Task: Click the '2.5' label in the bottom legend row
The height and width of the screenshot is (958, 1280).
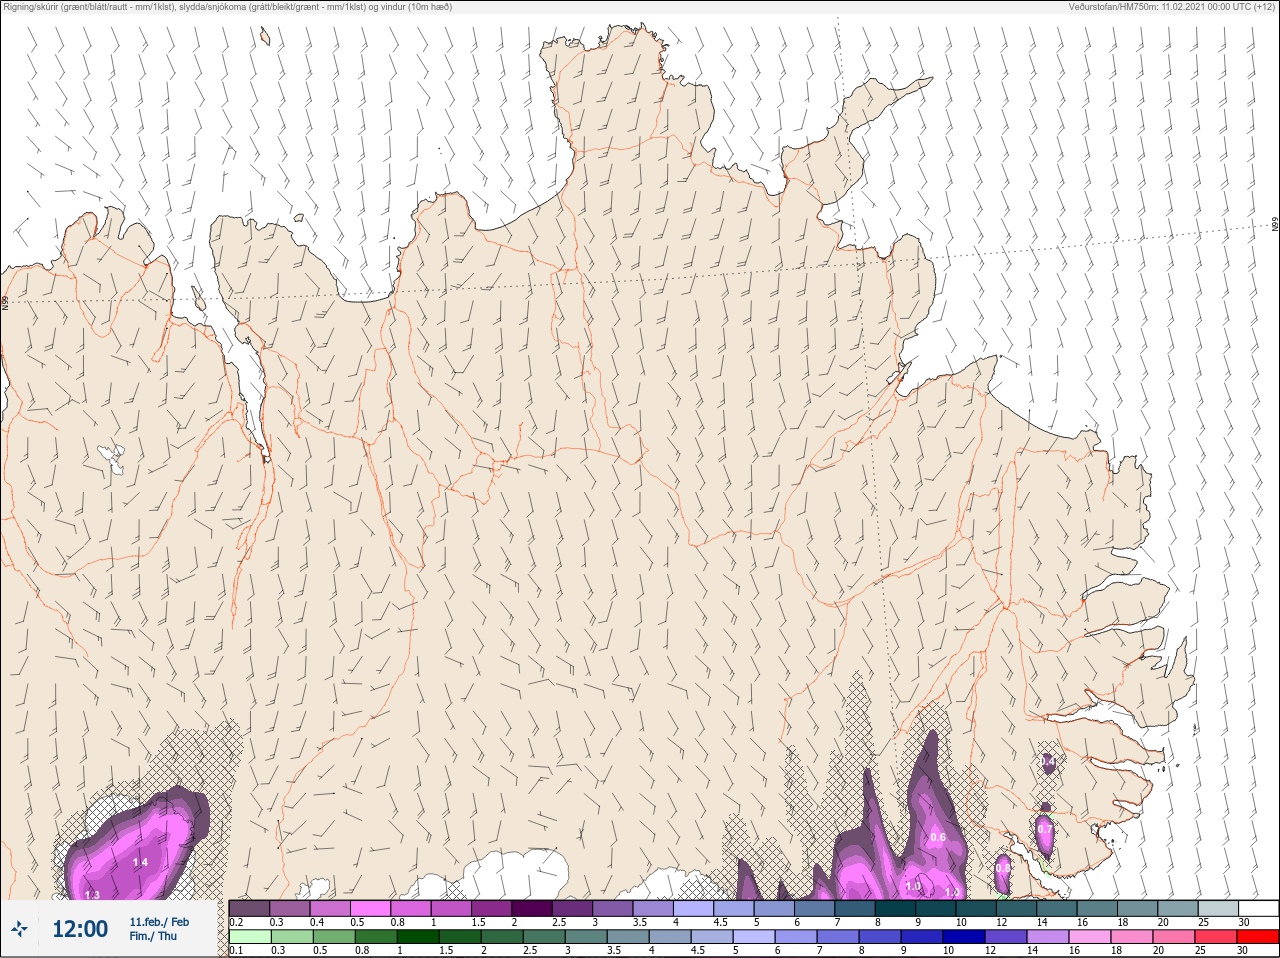Action: click(530, 950)
